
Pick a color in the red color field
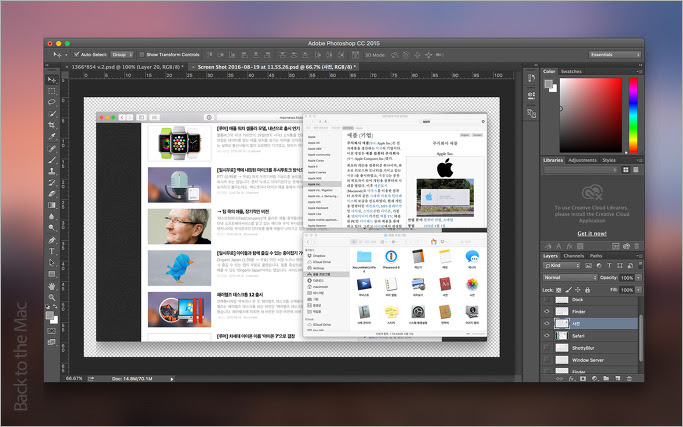(x=591, y=115)
